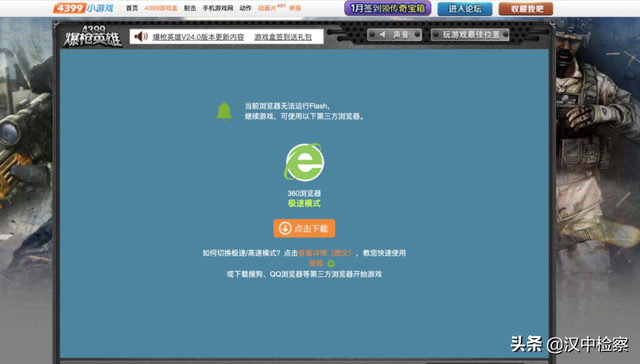Click the 收藏我吧 bookmark button
Screen dimensions: 640x364
[526, 9]
